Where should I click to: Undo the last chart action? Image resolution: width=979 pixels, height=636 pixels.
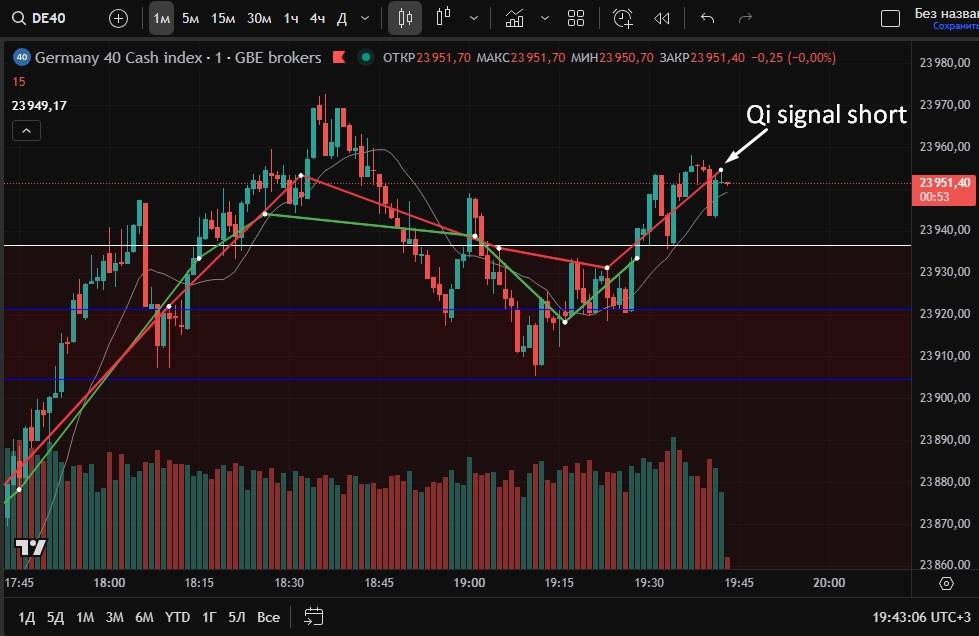pyautogui.click(x=708, y=18)
